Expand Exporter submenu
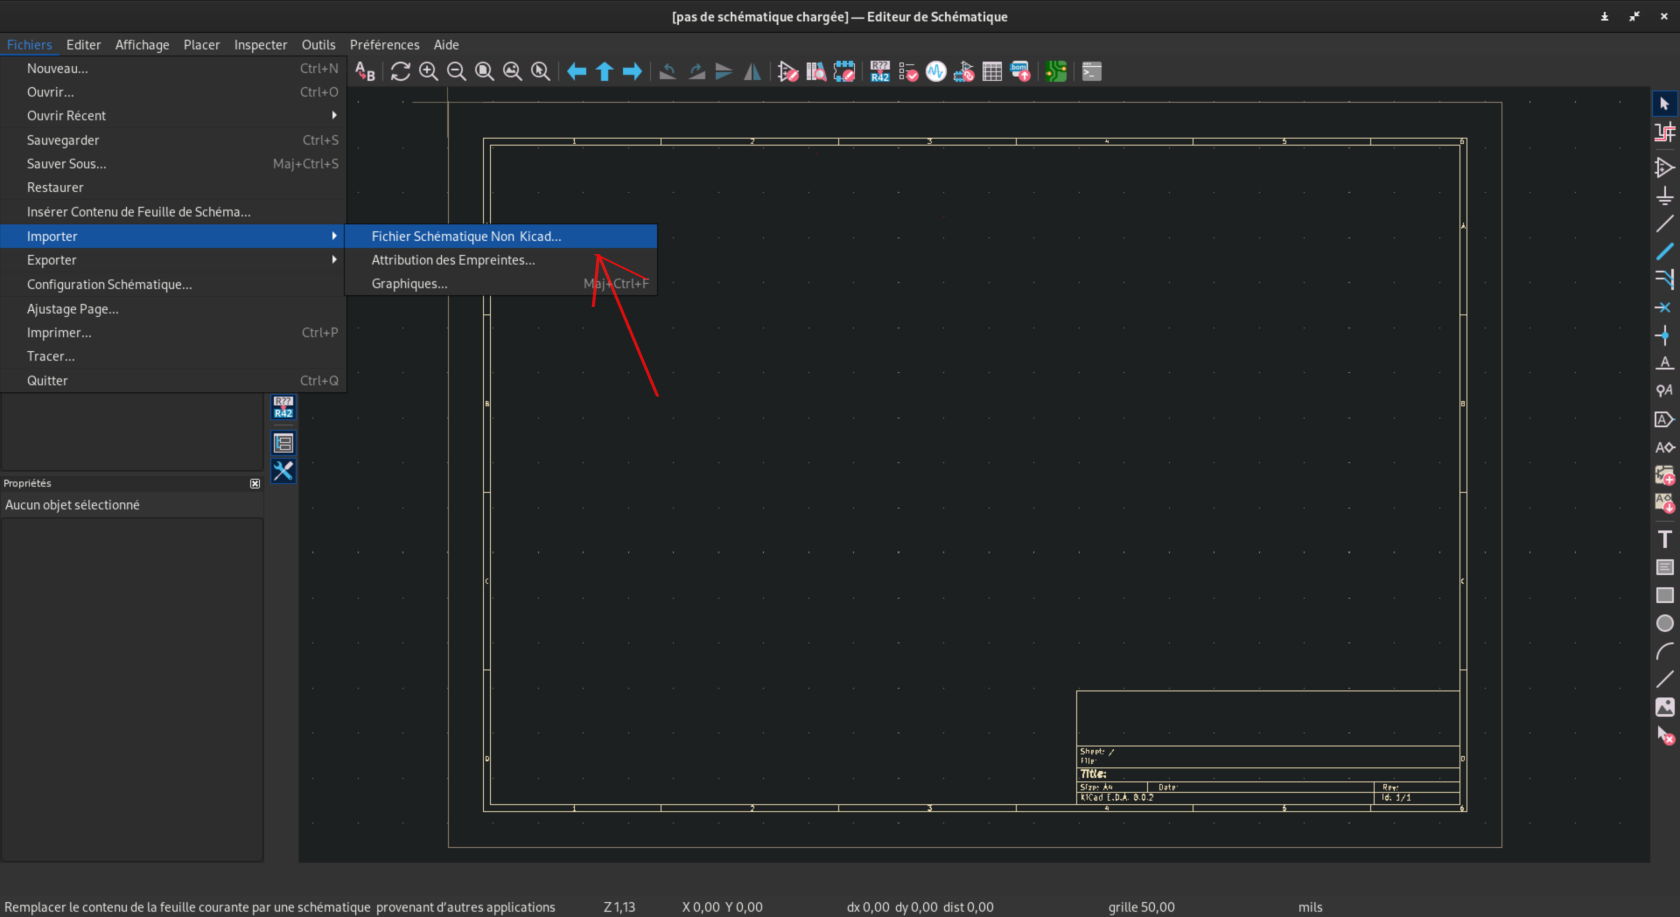The height and width of the screenshot is (917, 1680). [173, 260]
